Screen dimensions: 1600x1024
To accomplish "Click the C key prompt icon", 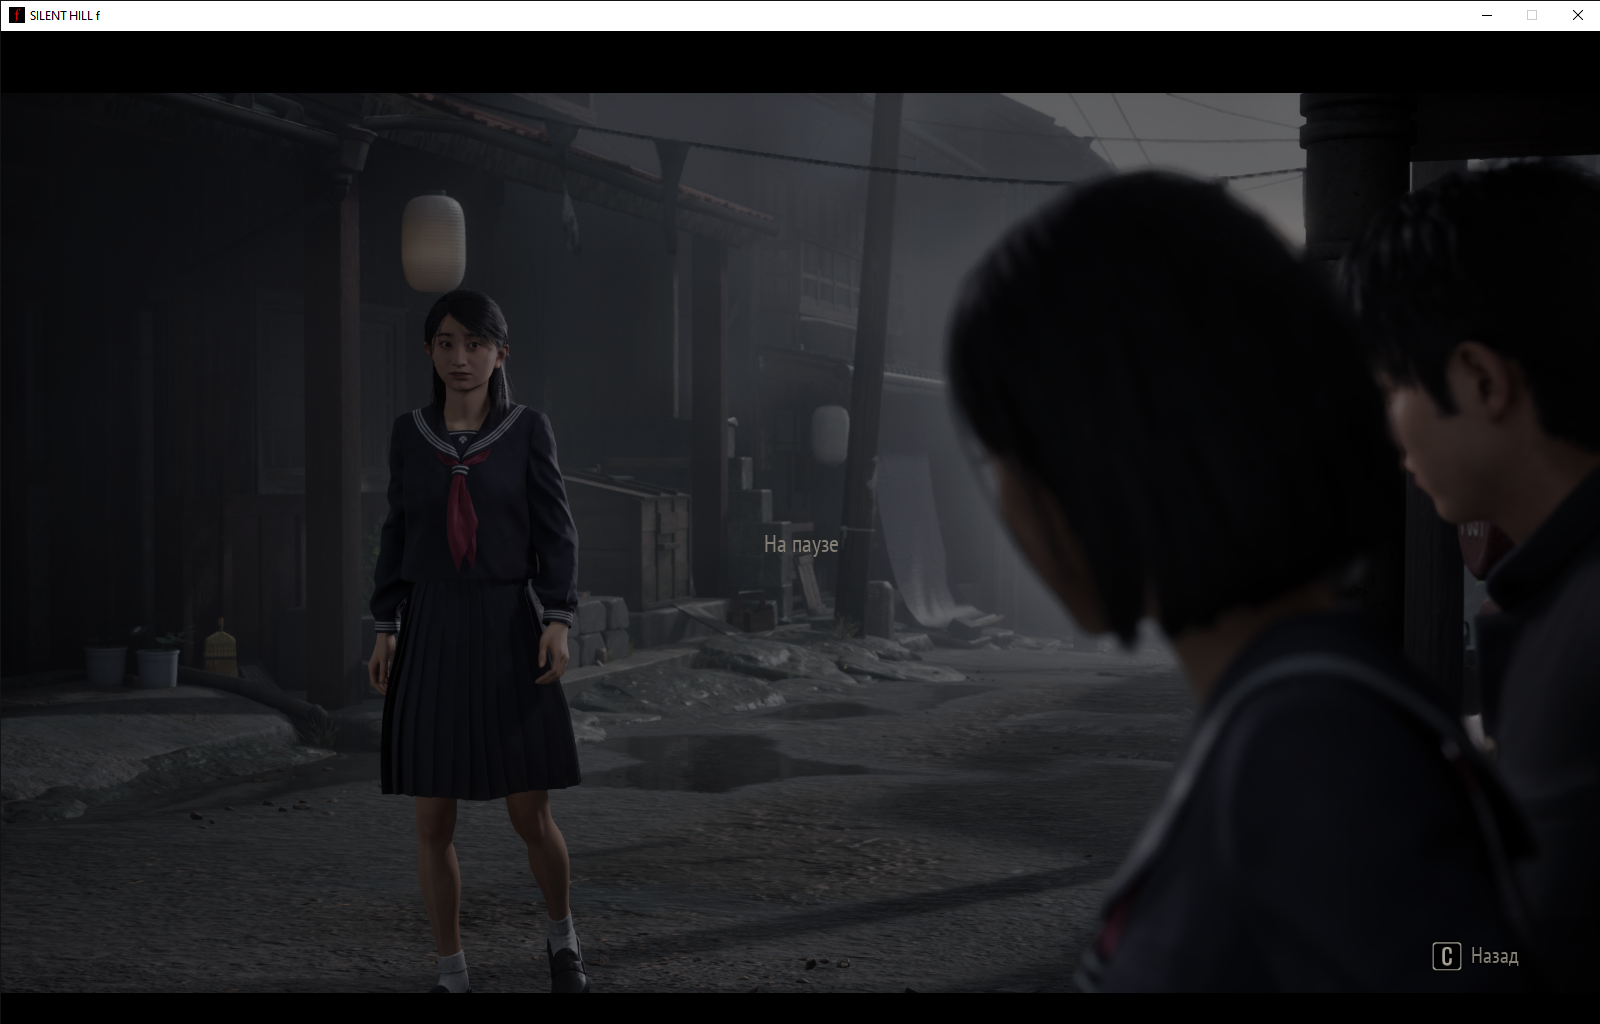I will coord(1447,957).
